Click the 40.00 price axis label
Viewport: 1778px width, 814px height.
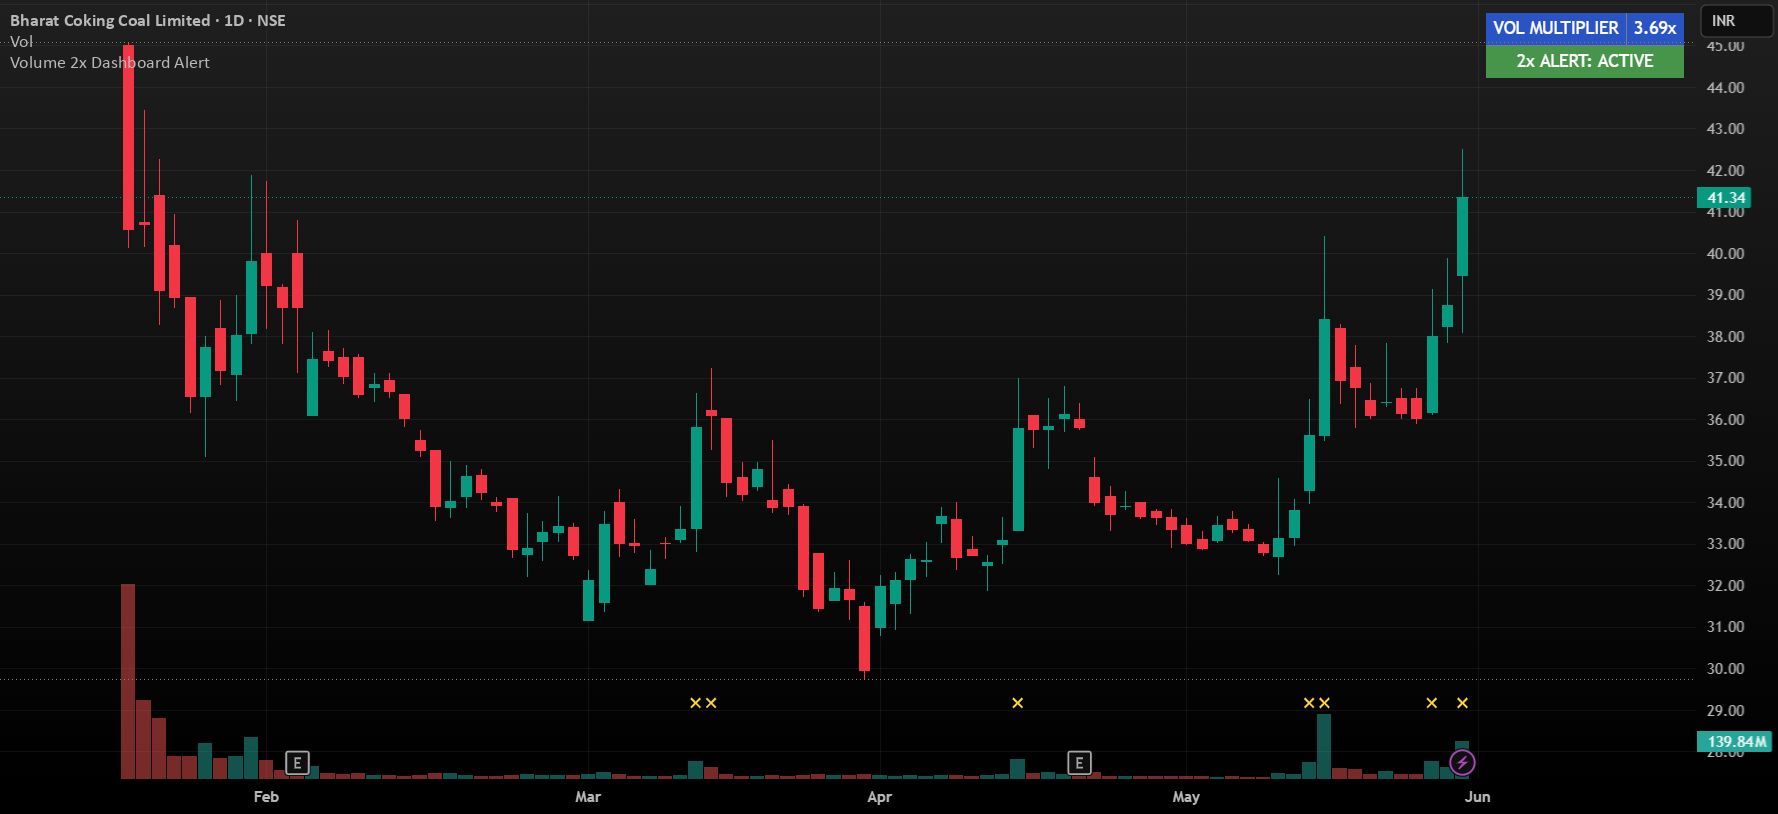tap(1725, 254)
